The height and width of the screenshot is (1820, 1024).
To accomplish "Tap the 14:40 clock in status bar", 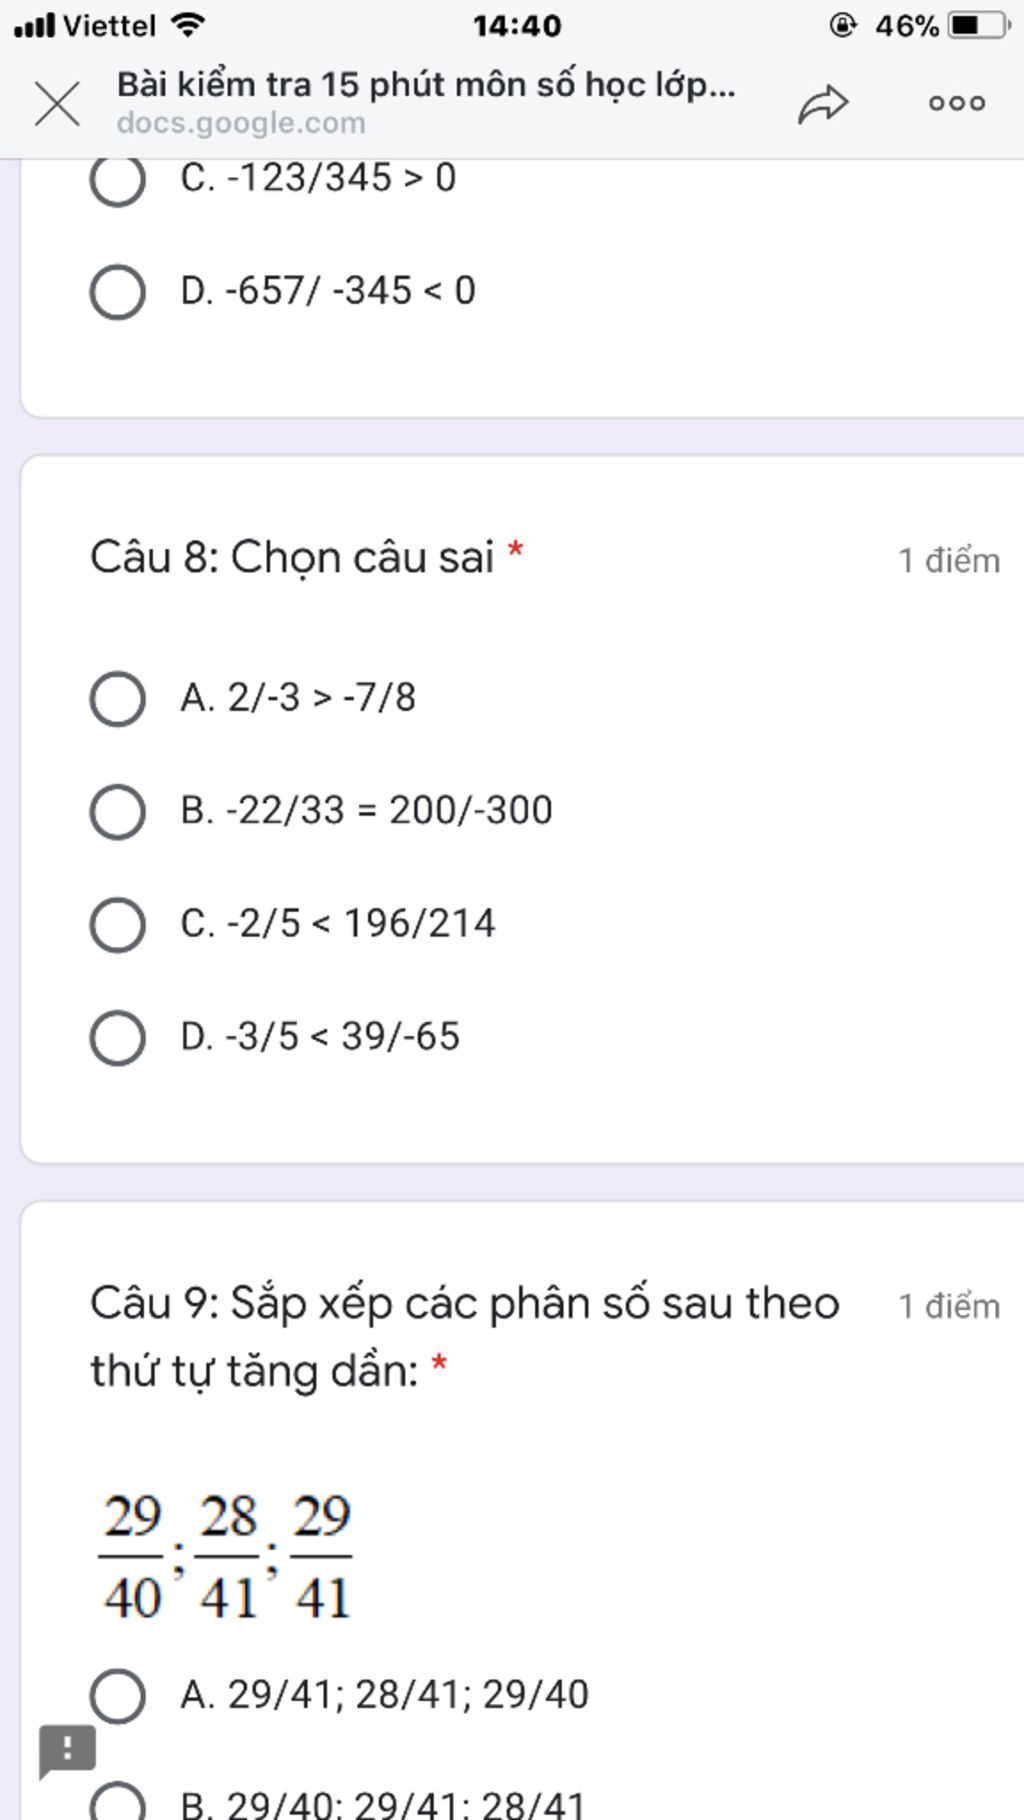I will [517, 25].
